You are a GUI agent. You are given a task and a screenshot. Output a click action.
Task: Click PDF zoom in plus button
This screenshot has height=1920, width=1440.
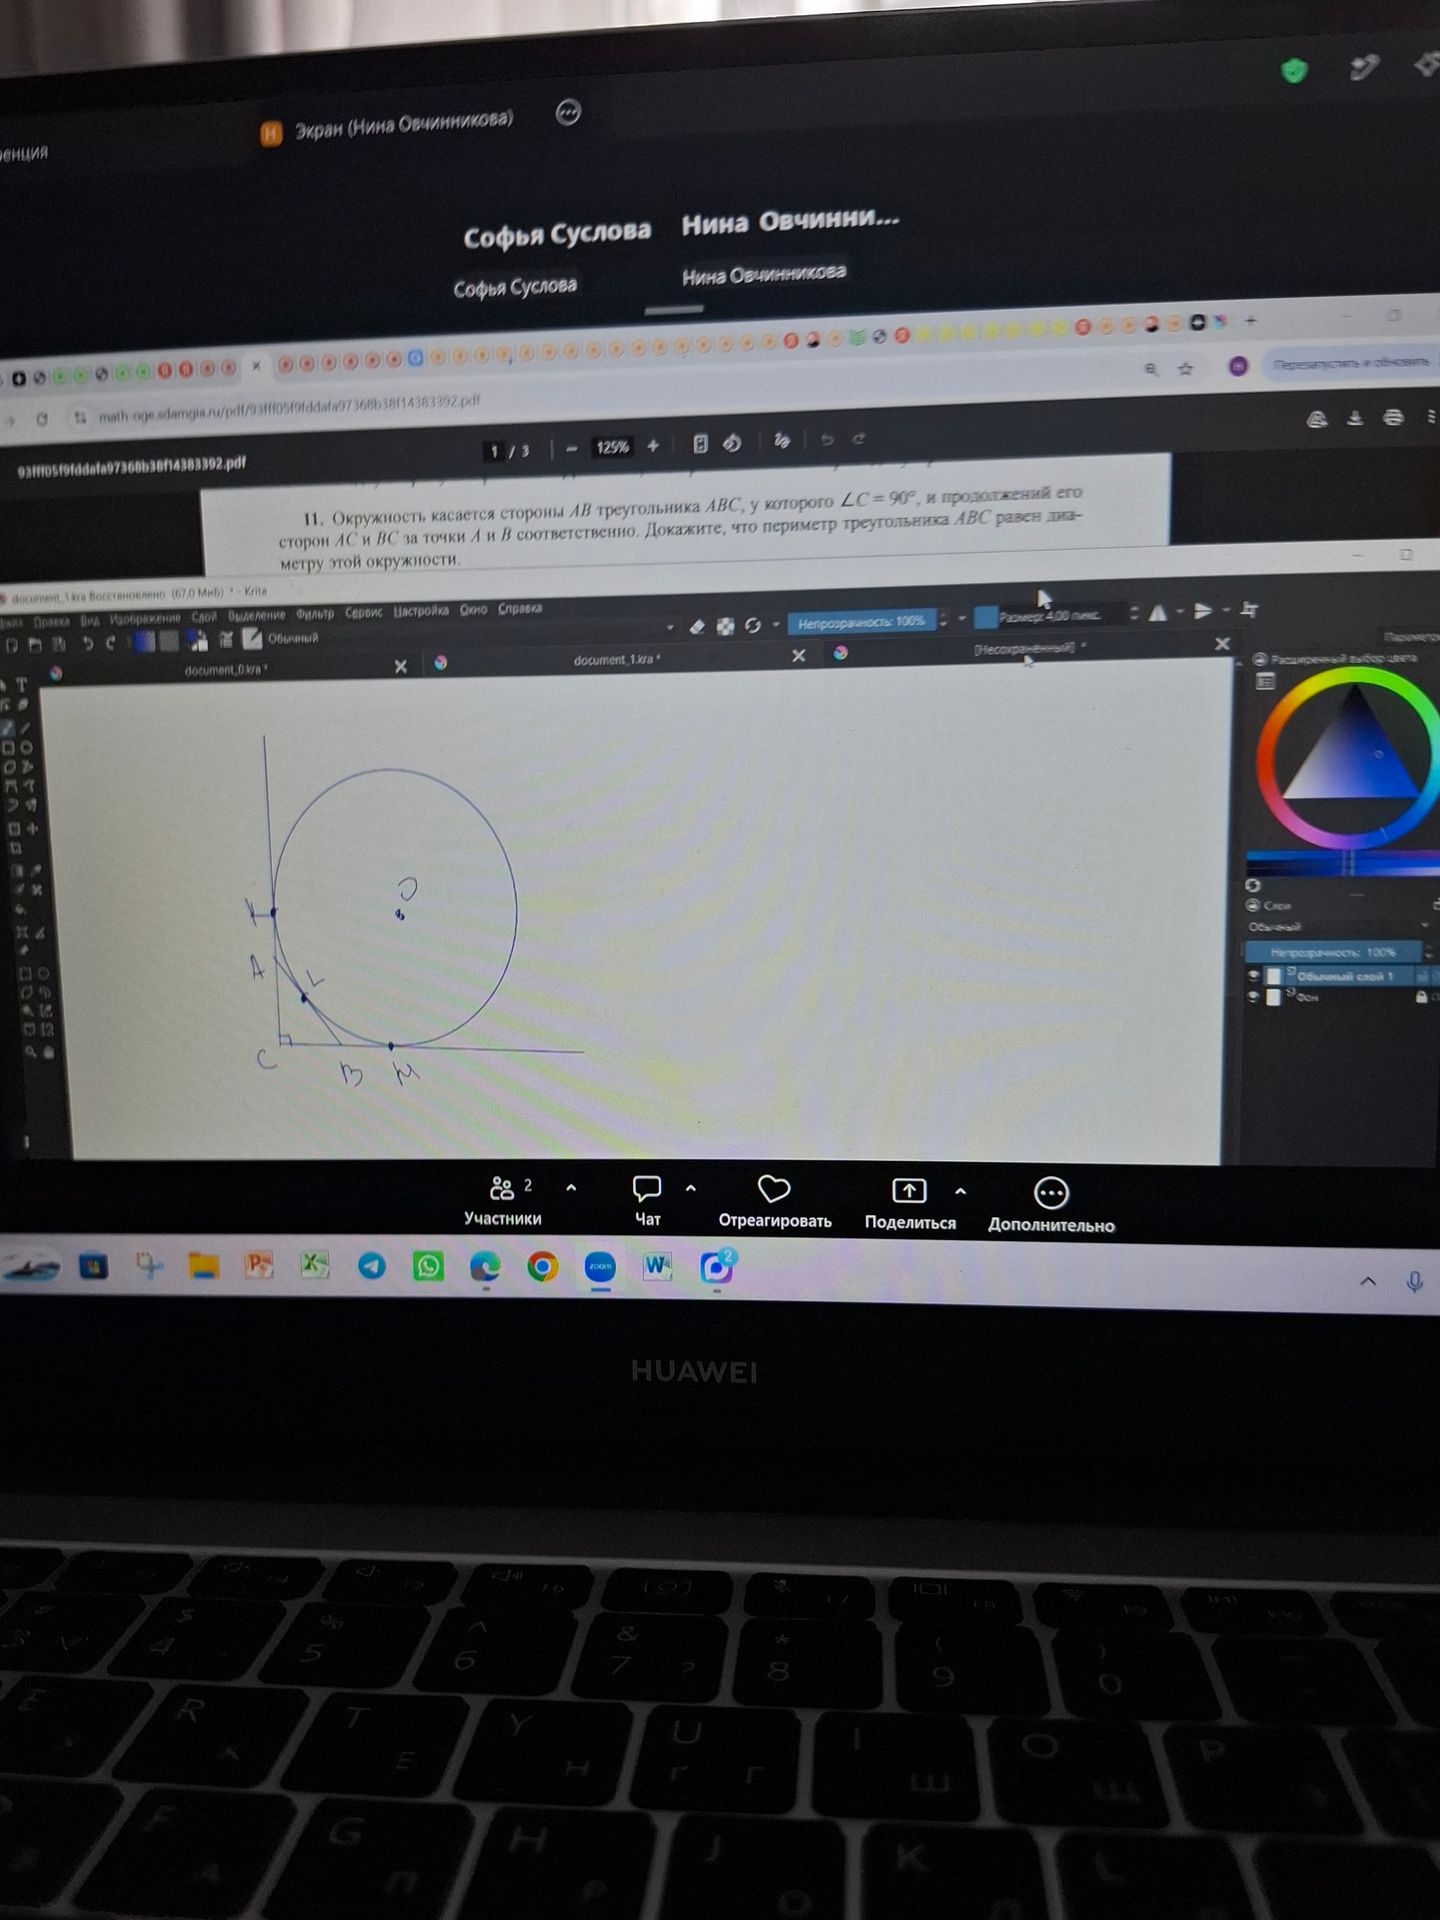tap(653, 446)
